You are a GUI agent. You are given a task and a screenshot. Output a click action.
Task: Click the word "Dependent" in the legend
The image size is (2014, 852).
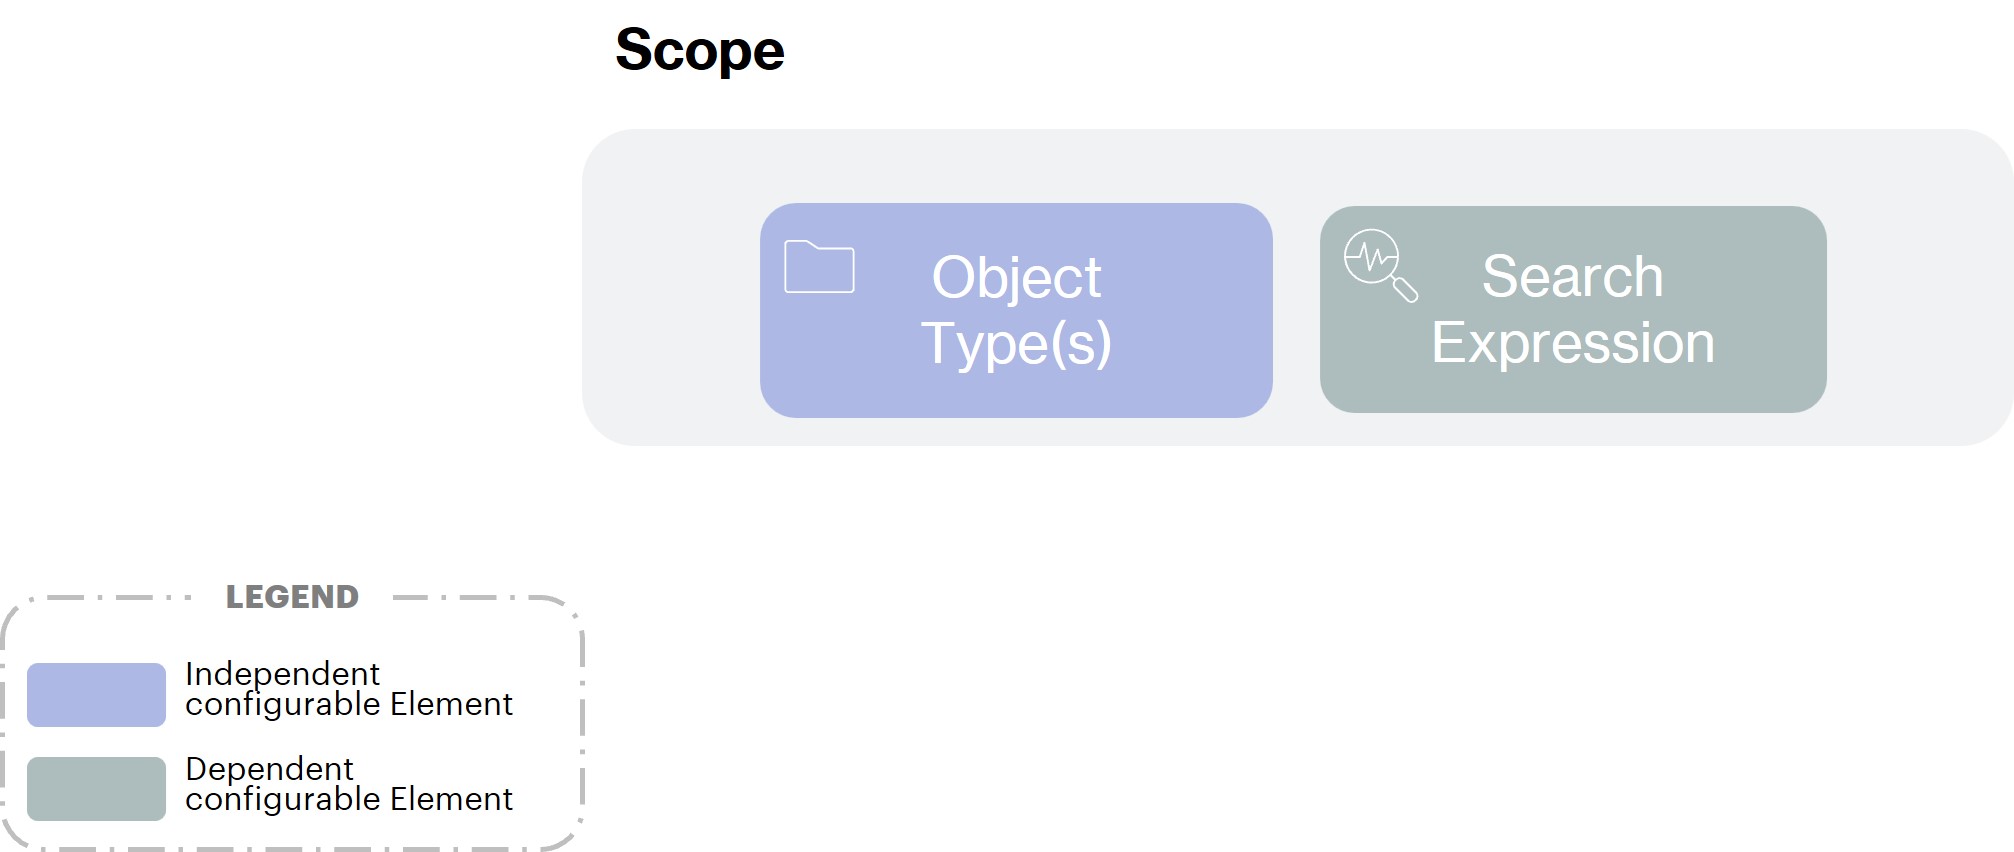pos(269,768)
